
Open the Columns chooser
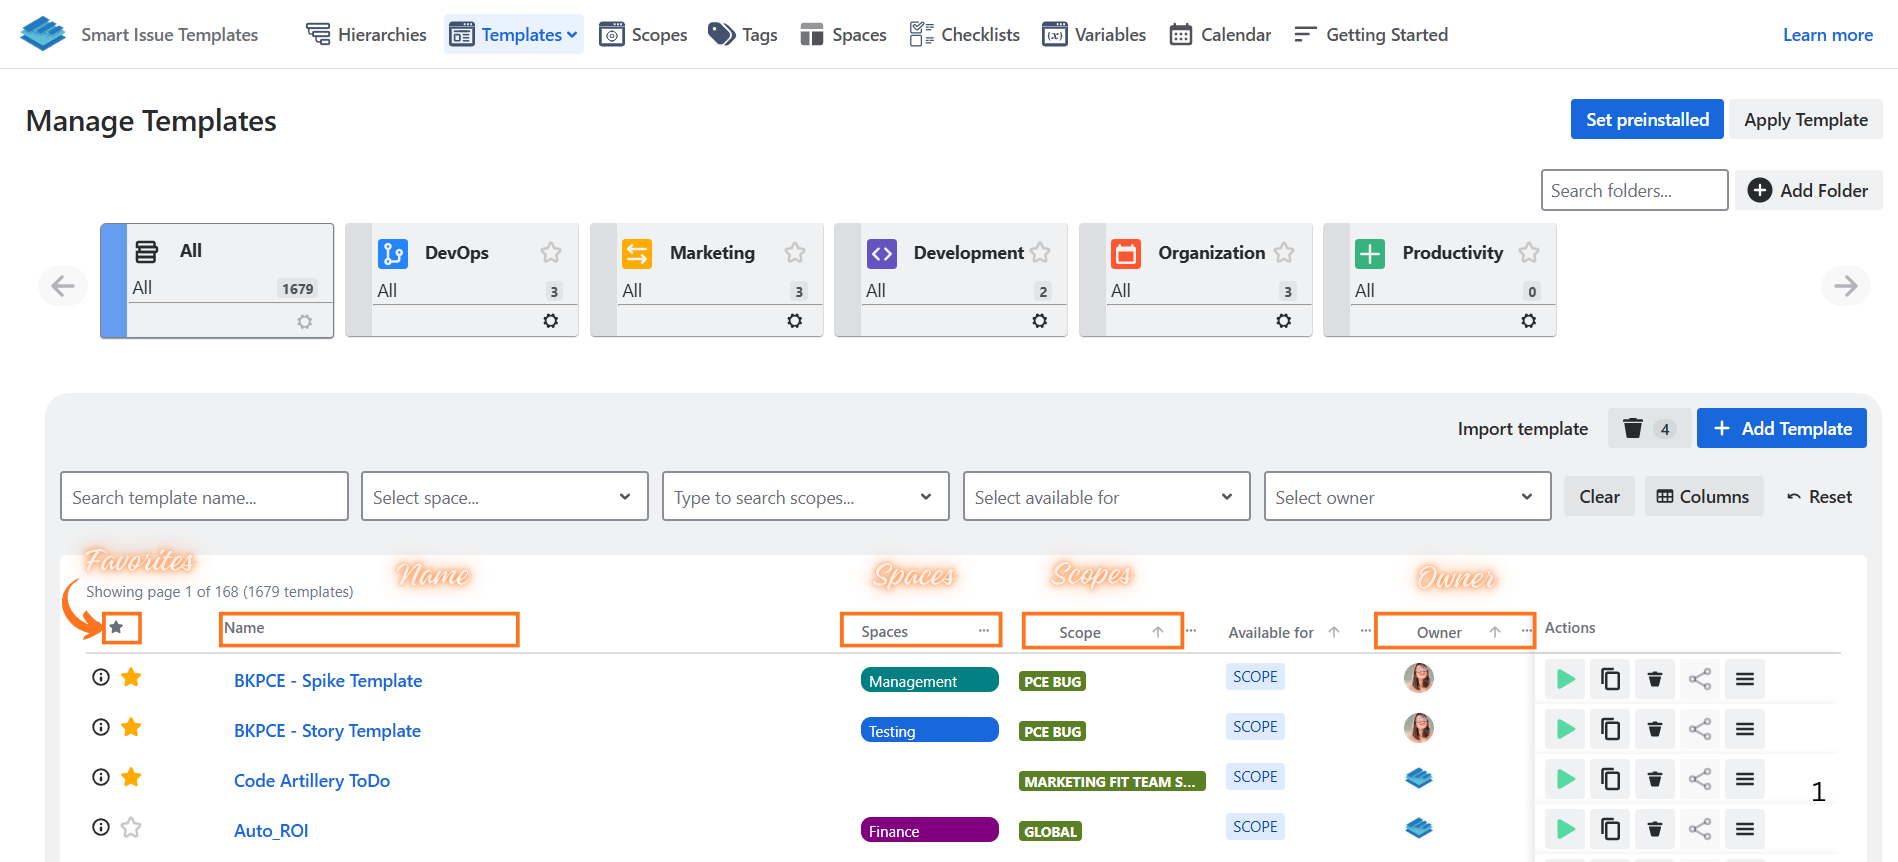1703,496
